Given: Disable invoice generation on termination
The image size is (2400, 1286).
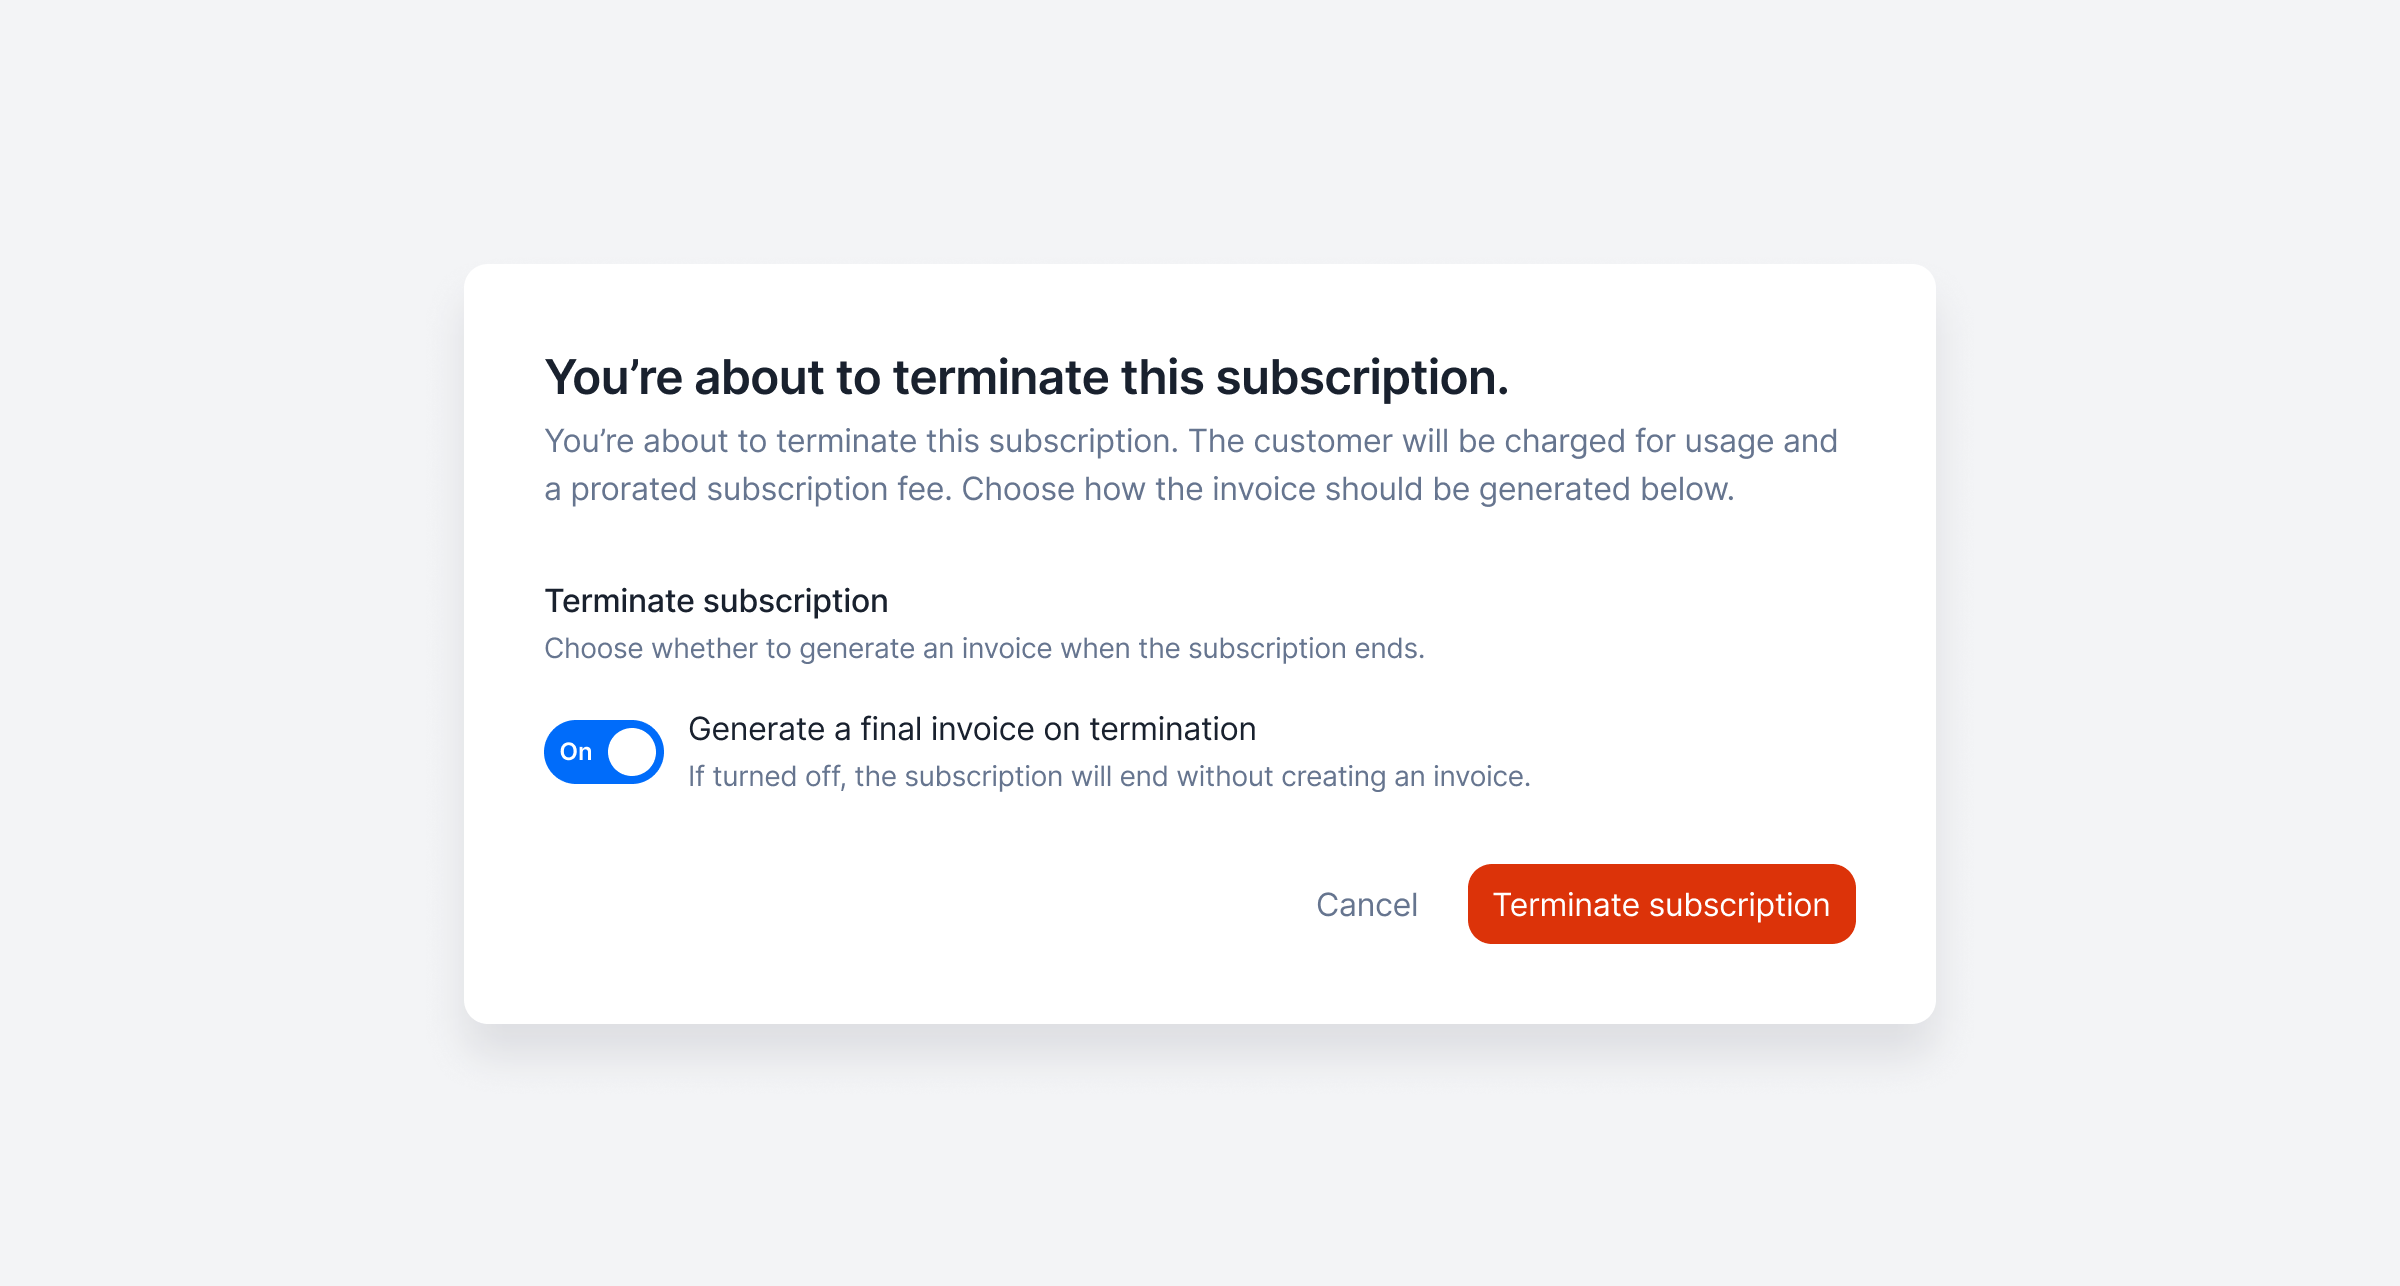Looking at the screenshot, I should point(603,752).
